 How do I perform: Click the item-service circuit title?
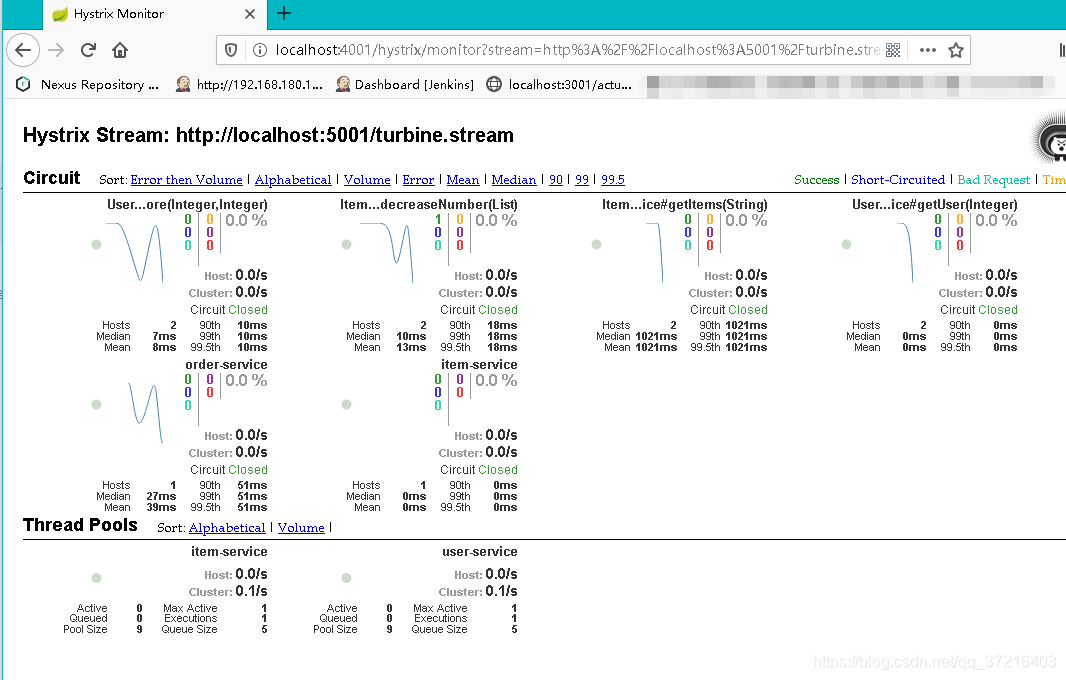(479, 364)
